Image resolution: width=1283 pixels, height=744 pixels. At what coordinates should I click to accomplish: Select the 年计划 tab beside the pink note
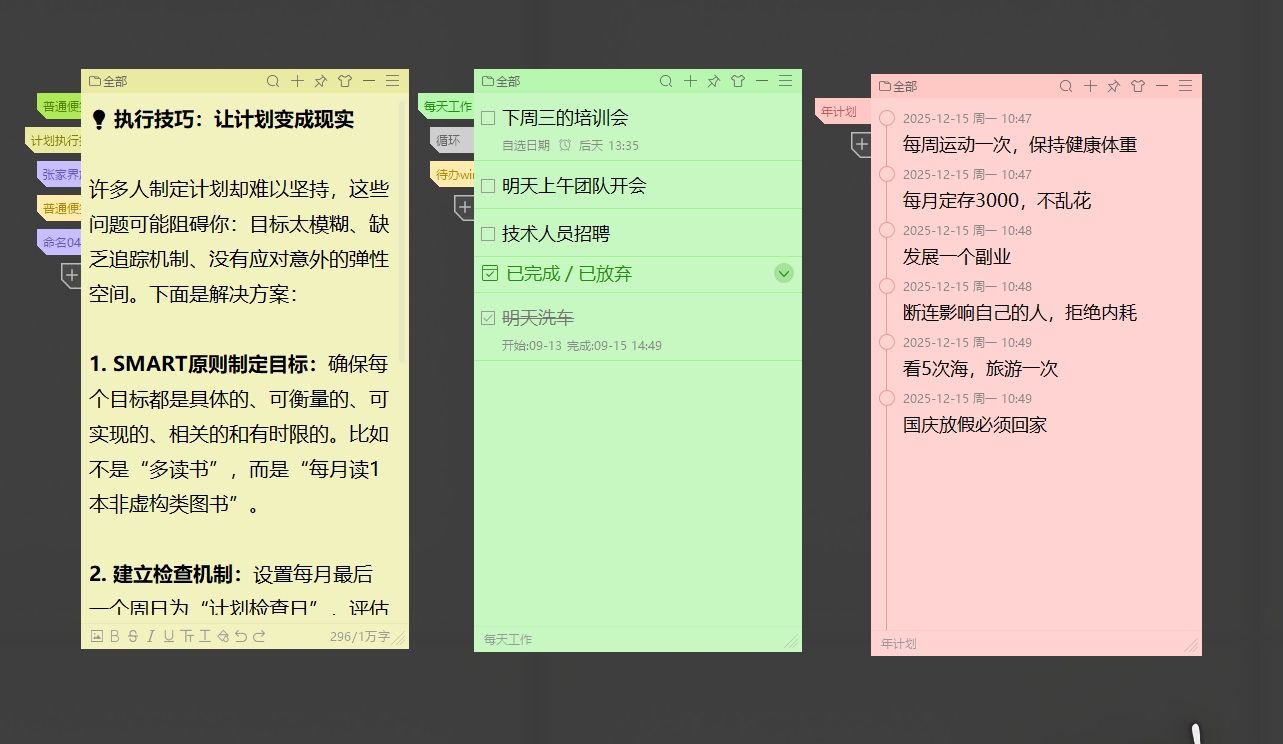[839, 112]
